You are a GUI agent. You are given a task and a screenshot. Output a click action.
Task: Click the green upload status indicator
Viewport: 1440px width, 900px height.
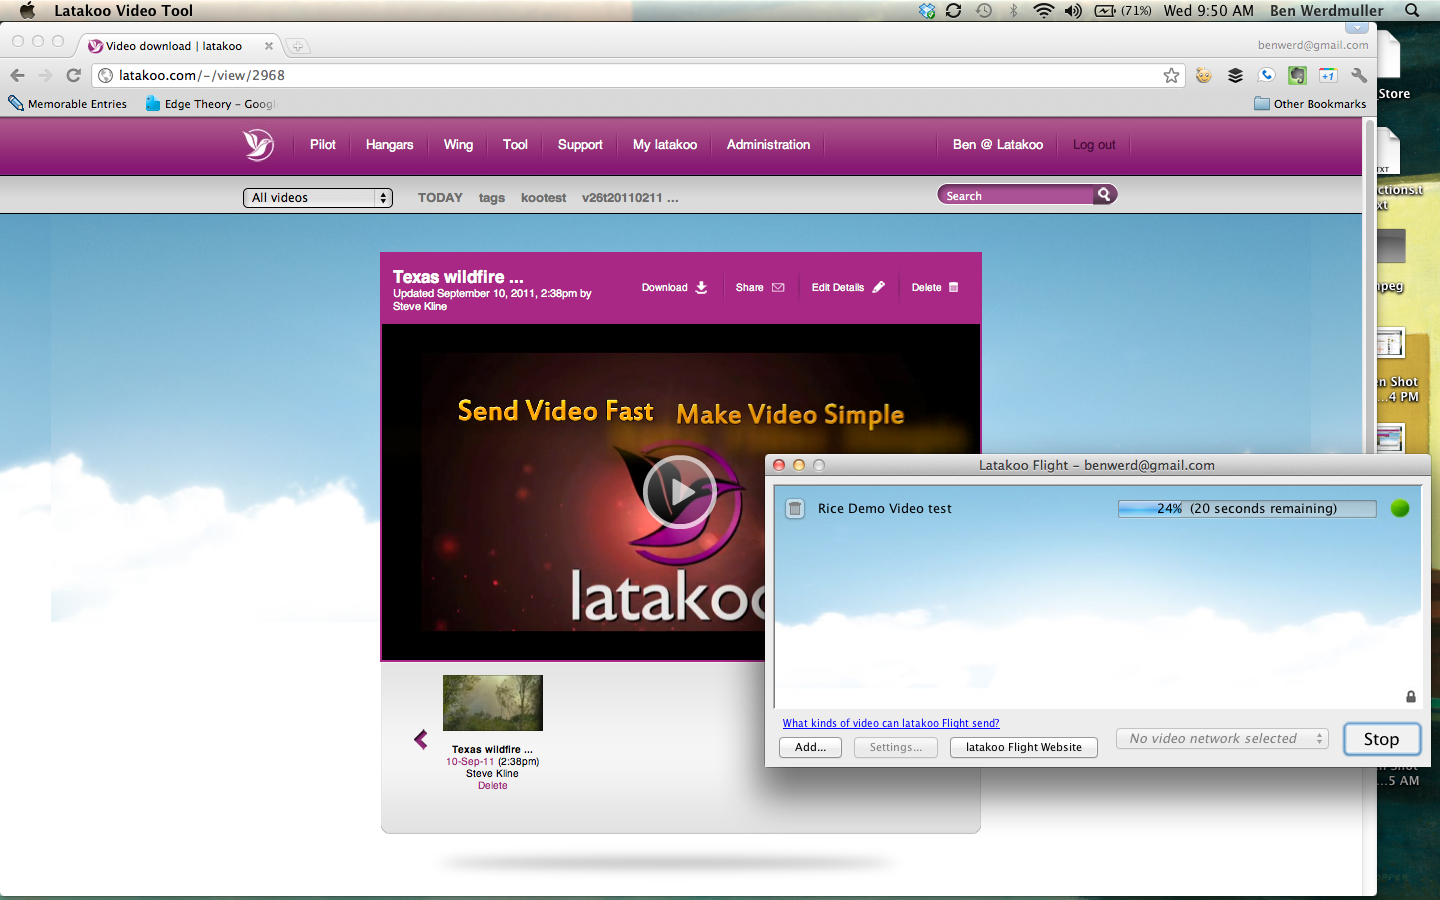(x=1400, y=508)
